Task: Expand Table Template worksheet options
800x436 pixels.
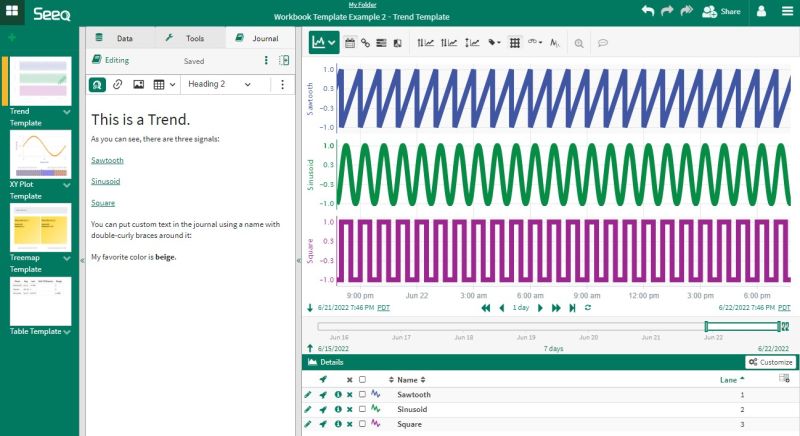Action: (67, 332)
